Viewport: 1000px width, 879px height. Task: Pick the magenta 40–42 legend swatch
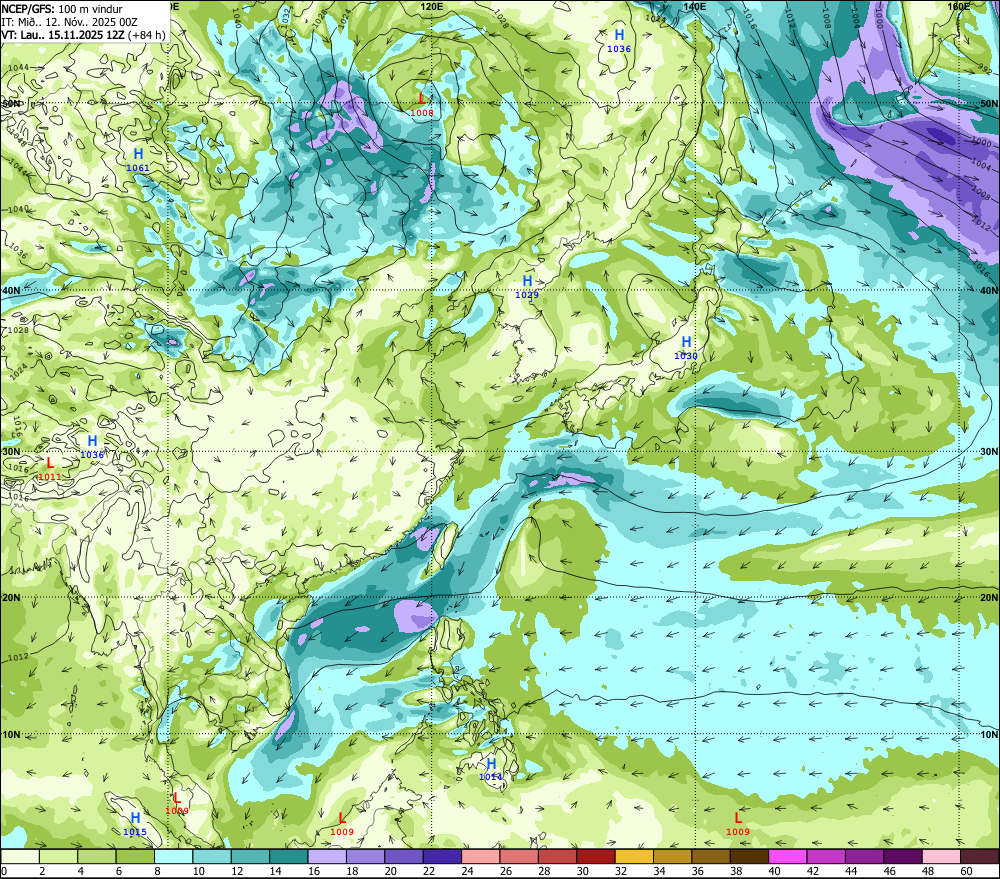788,857
